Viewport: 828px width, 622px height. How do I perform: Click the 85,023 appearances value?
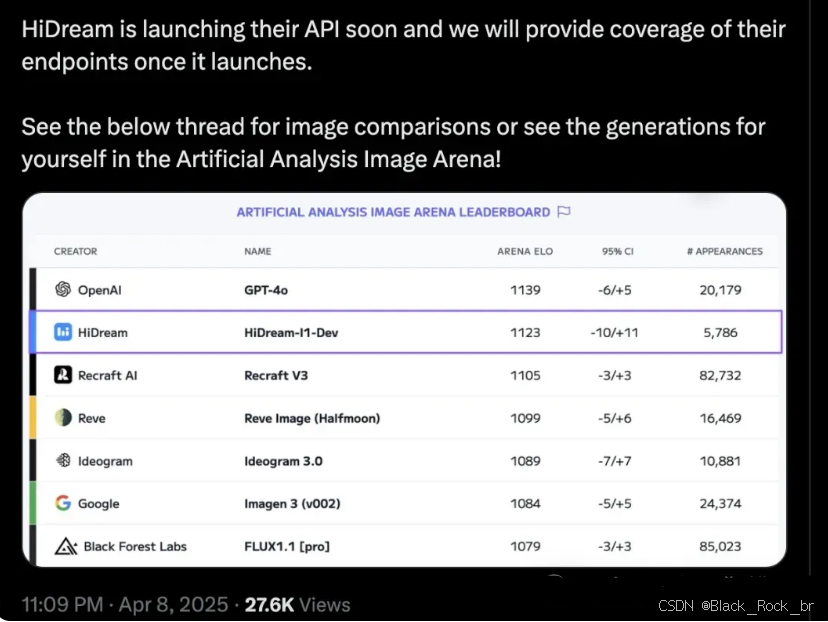[720, 546]
